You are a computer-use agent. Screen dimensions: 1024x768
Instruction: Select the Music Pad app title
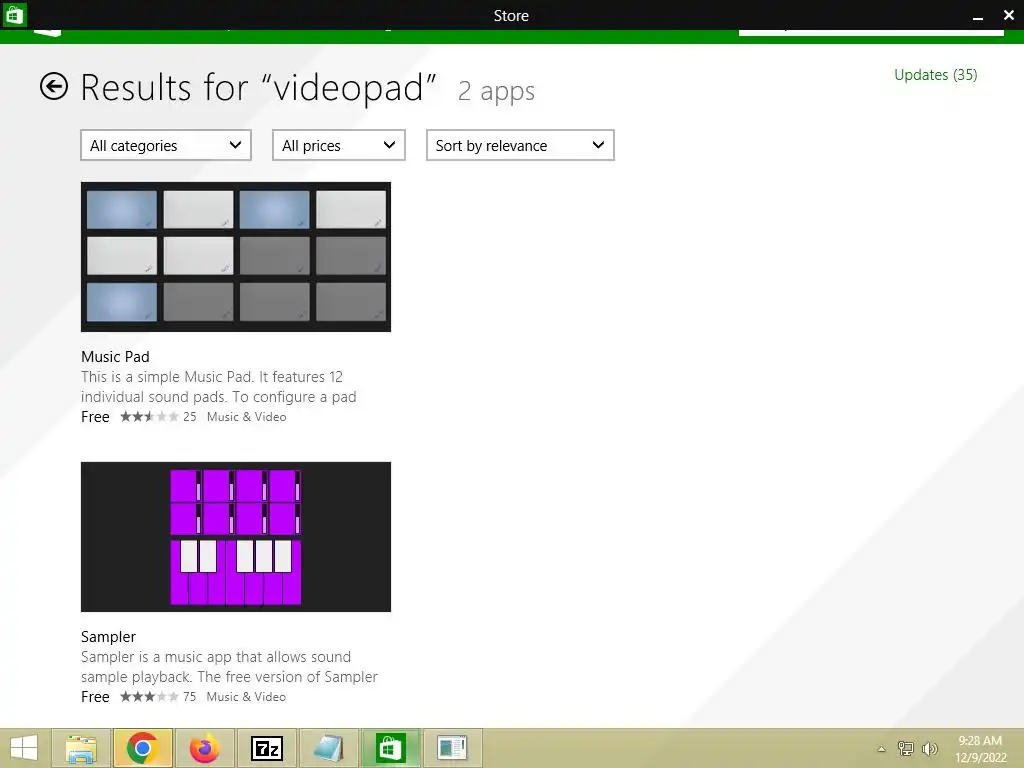115,357
